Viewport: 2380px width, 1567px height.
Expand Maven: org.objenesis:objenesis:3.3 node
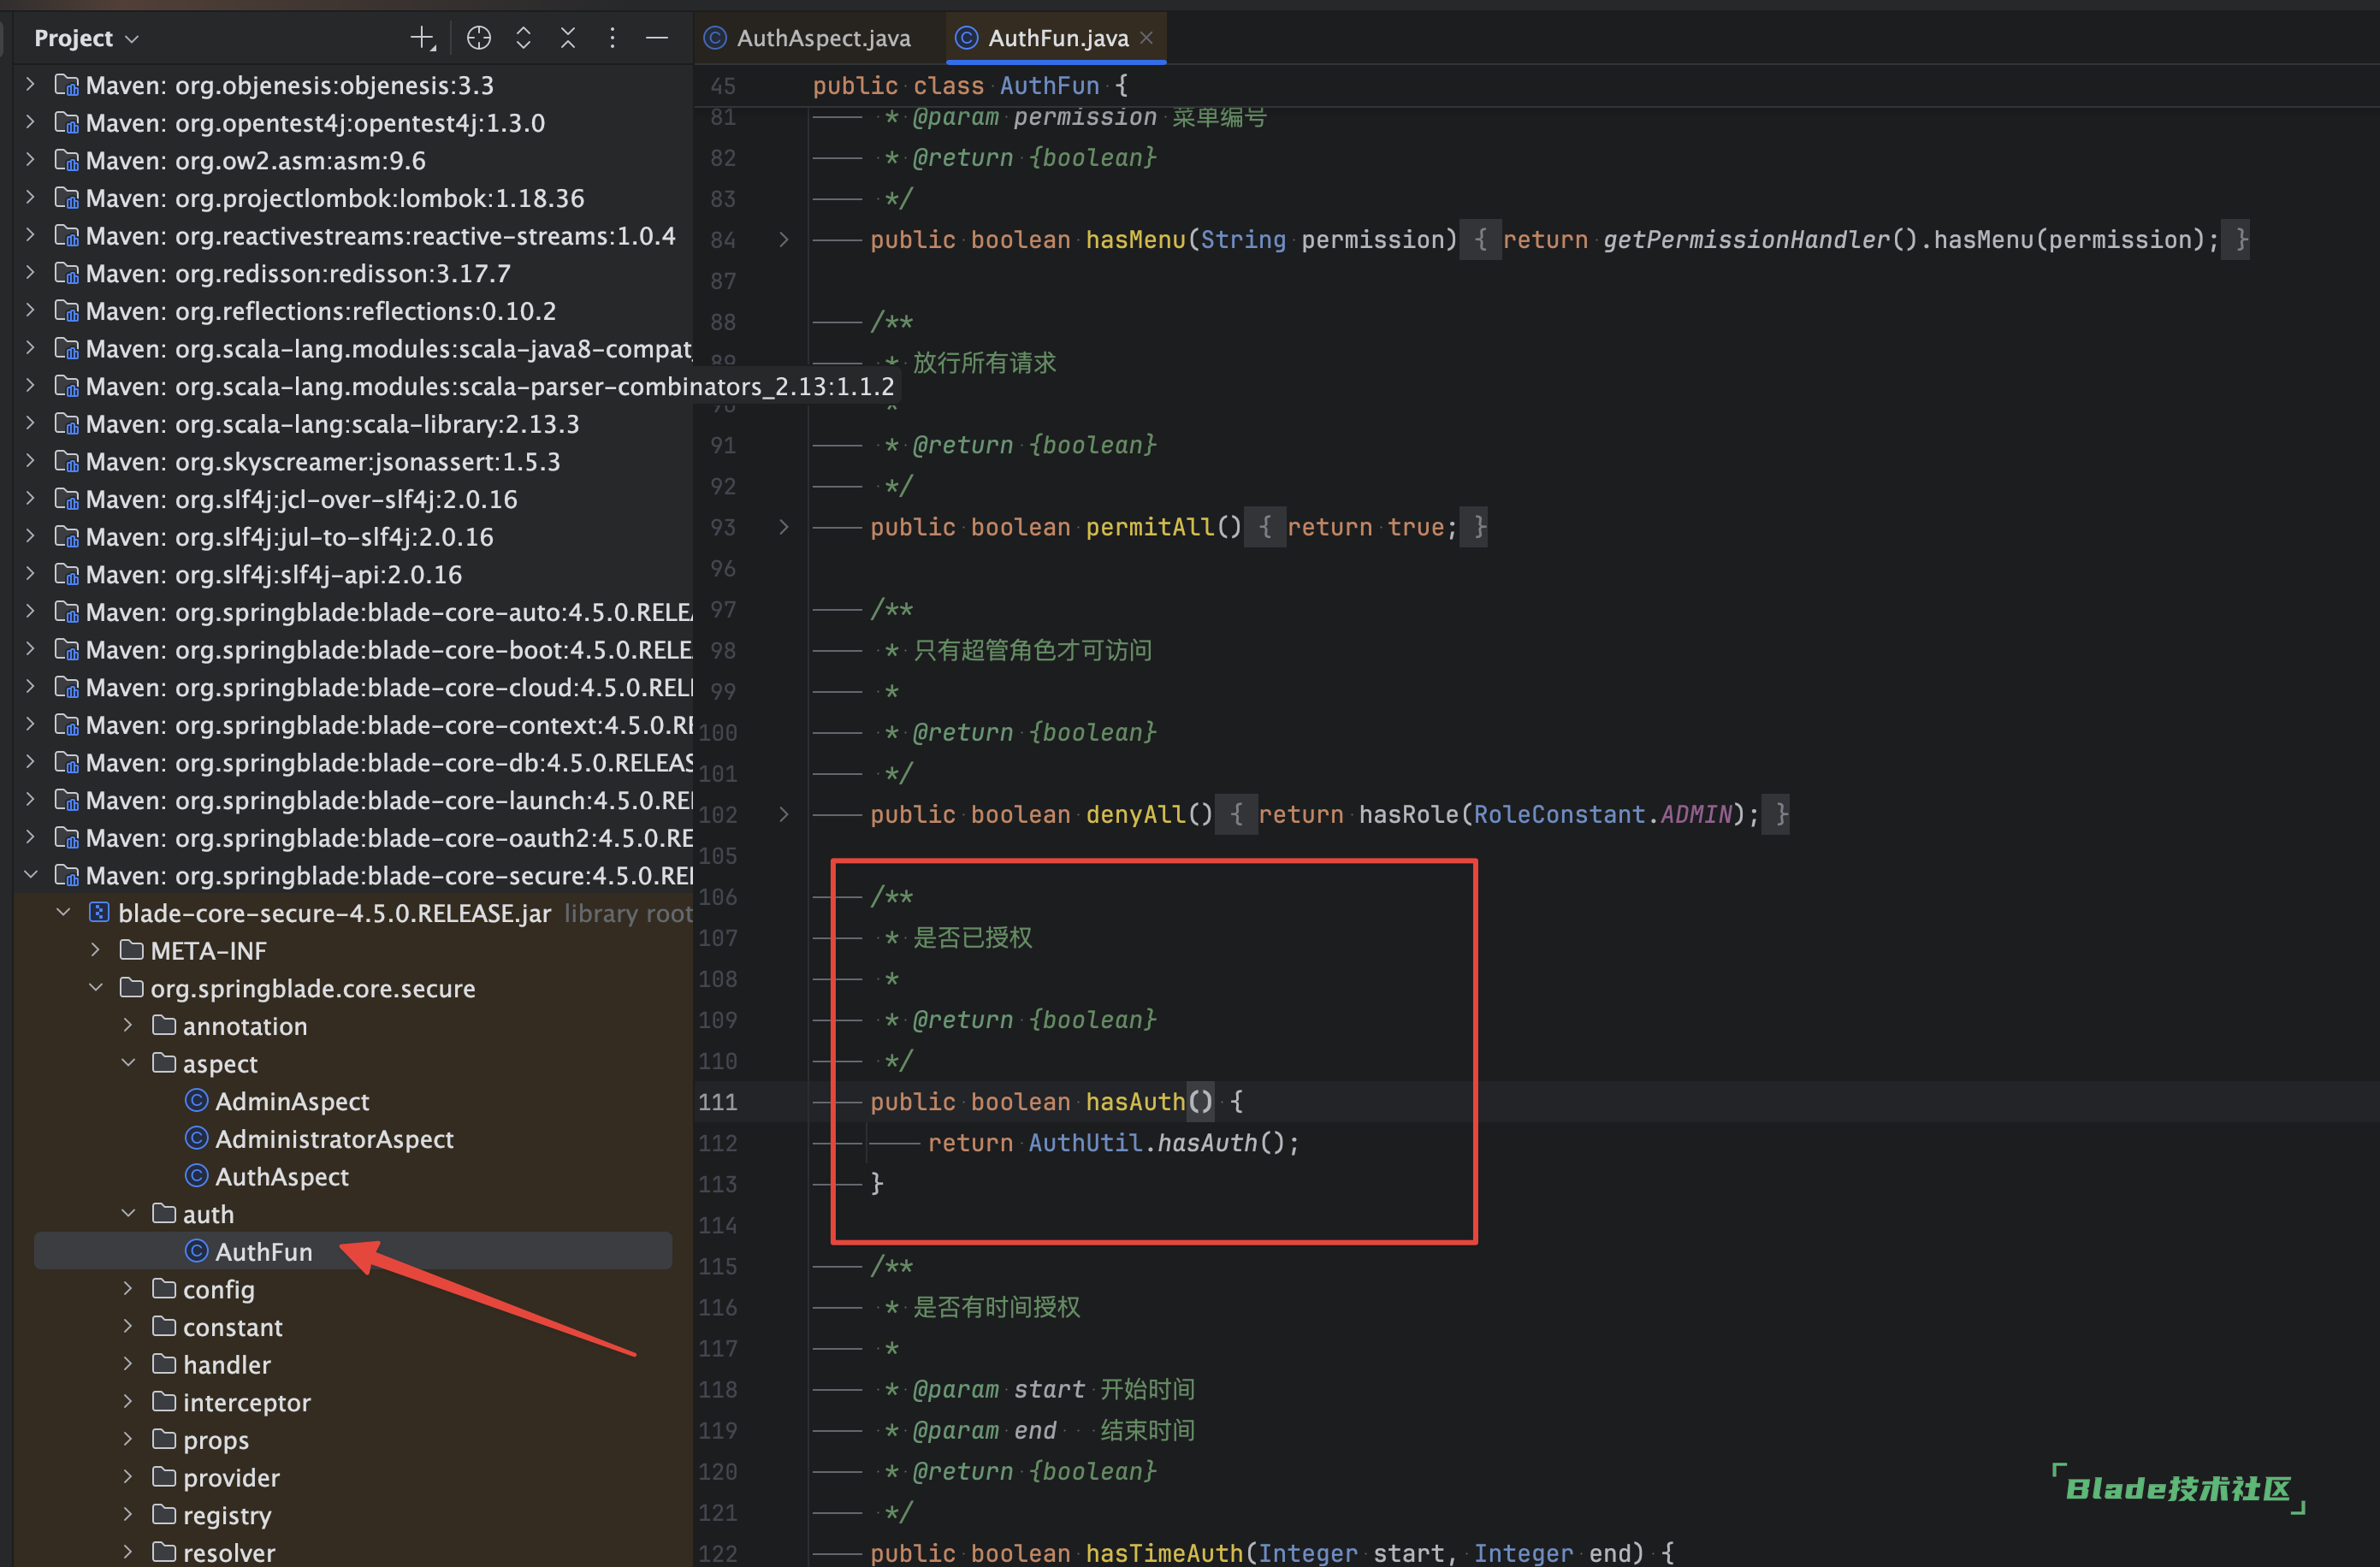[30, 85]
